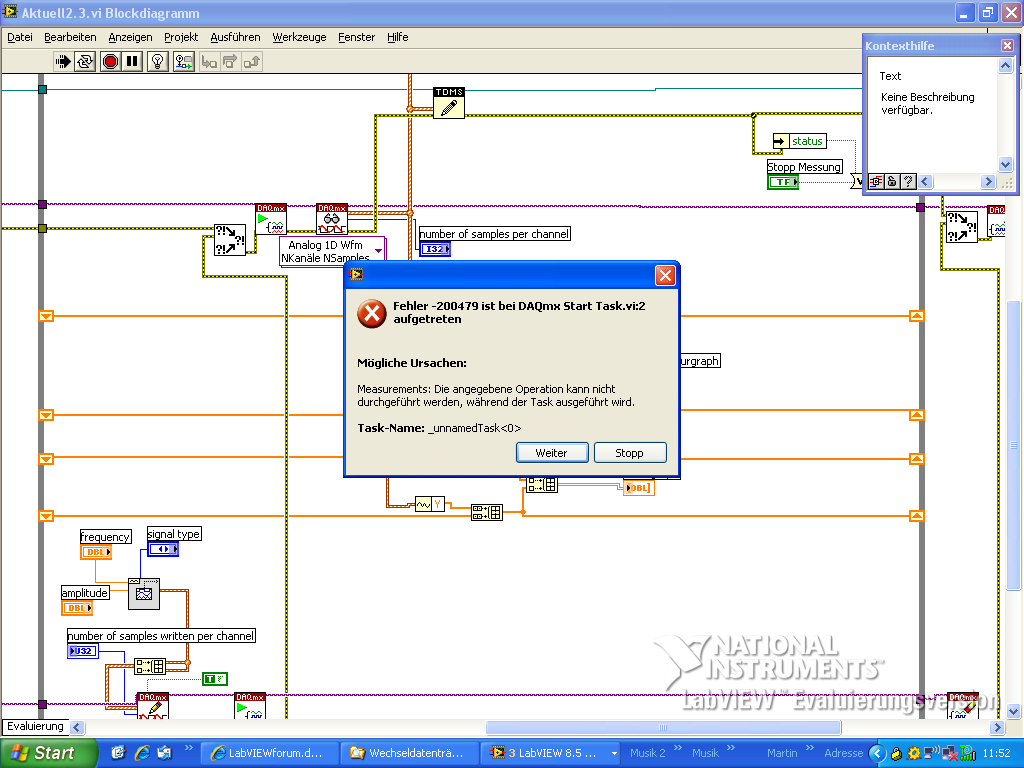The width and height of the screenshot is (1024, 768).
Task: Open the Anzeigen menu
Action: click(130, 37)
